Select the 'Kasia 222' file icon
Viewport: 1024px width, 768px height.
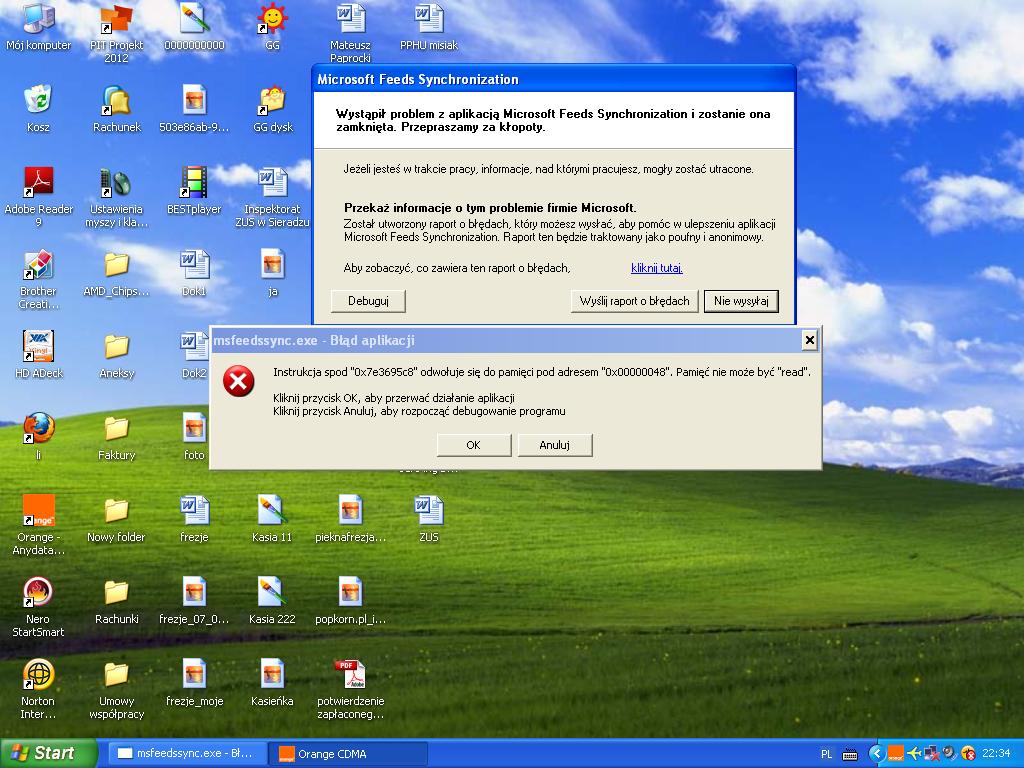click(x=272, y=601)
